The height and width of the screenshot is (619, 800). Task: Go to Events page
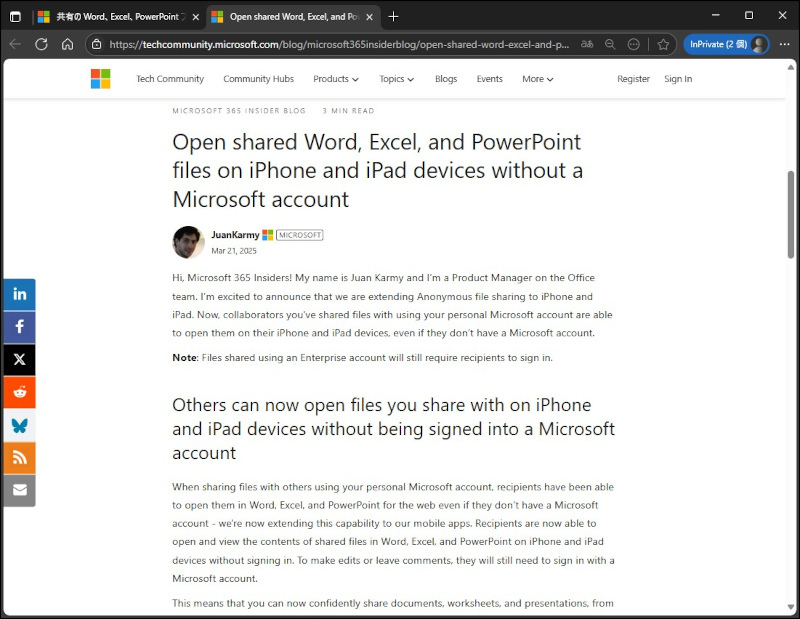pyautogui.click(x=489, y=79)
